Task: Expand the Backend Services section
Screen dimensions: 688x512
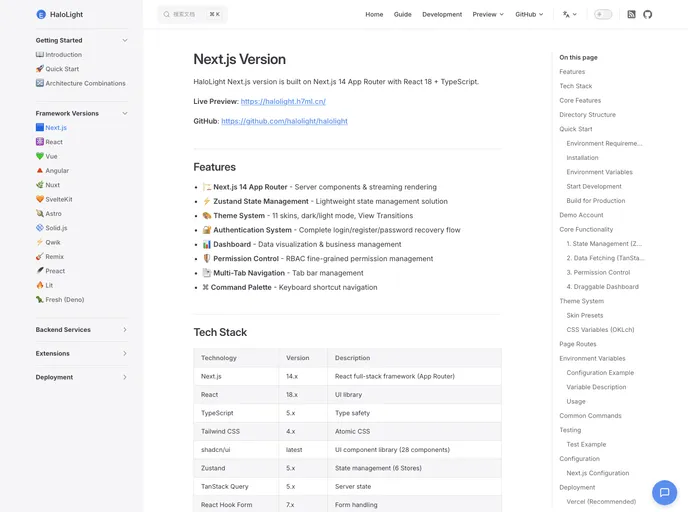Action: pos(125,329)
